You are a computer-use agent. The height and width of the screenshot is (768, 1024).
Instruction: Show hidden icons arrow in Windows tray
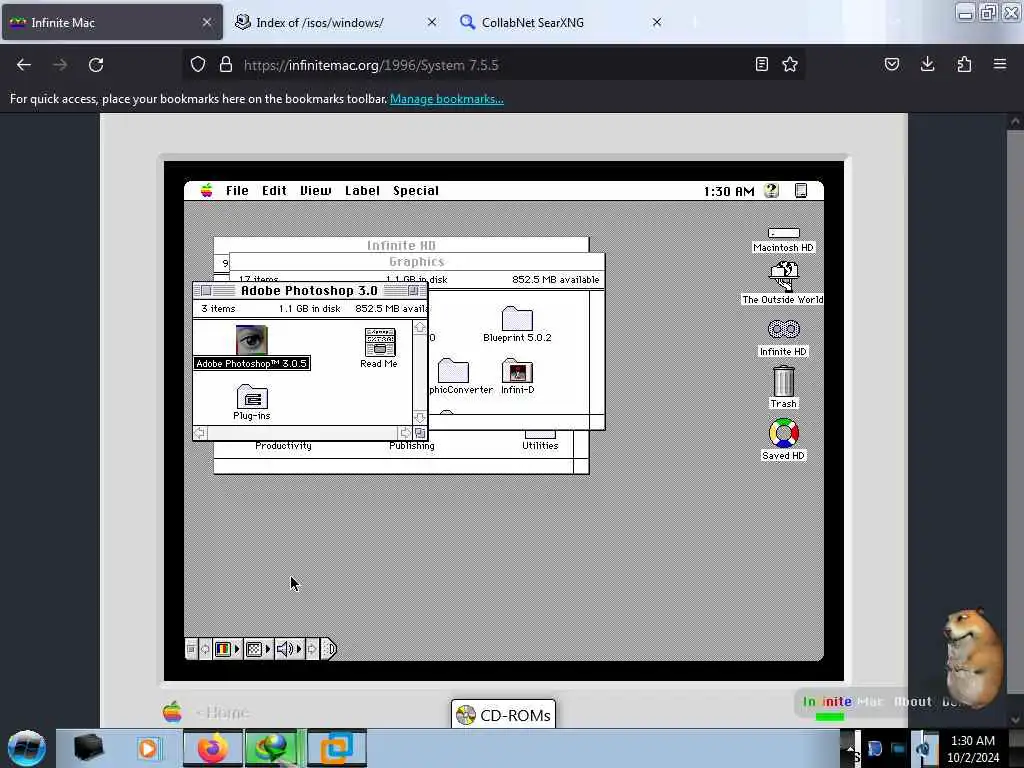tap(849, 748)
